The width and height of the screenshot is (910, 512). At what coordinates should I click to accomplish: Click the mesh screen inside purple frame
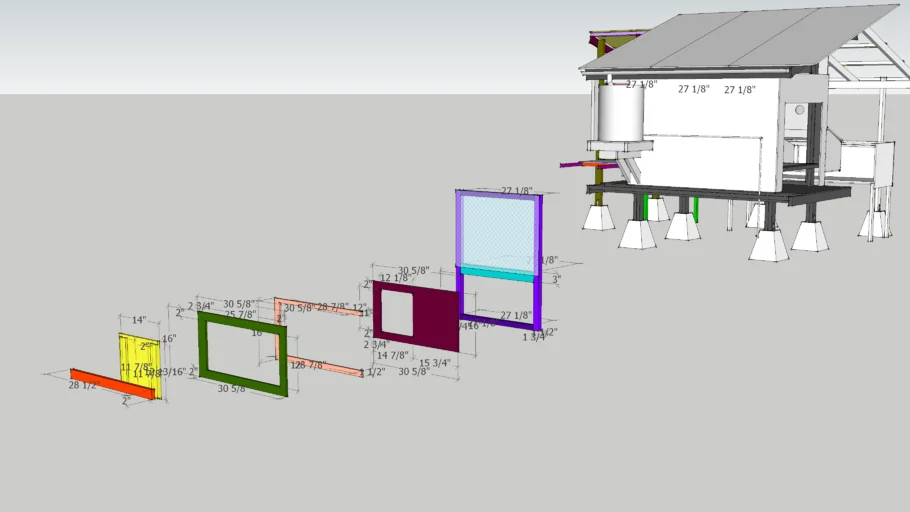click(498, 230)
